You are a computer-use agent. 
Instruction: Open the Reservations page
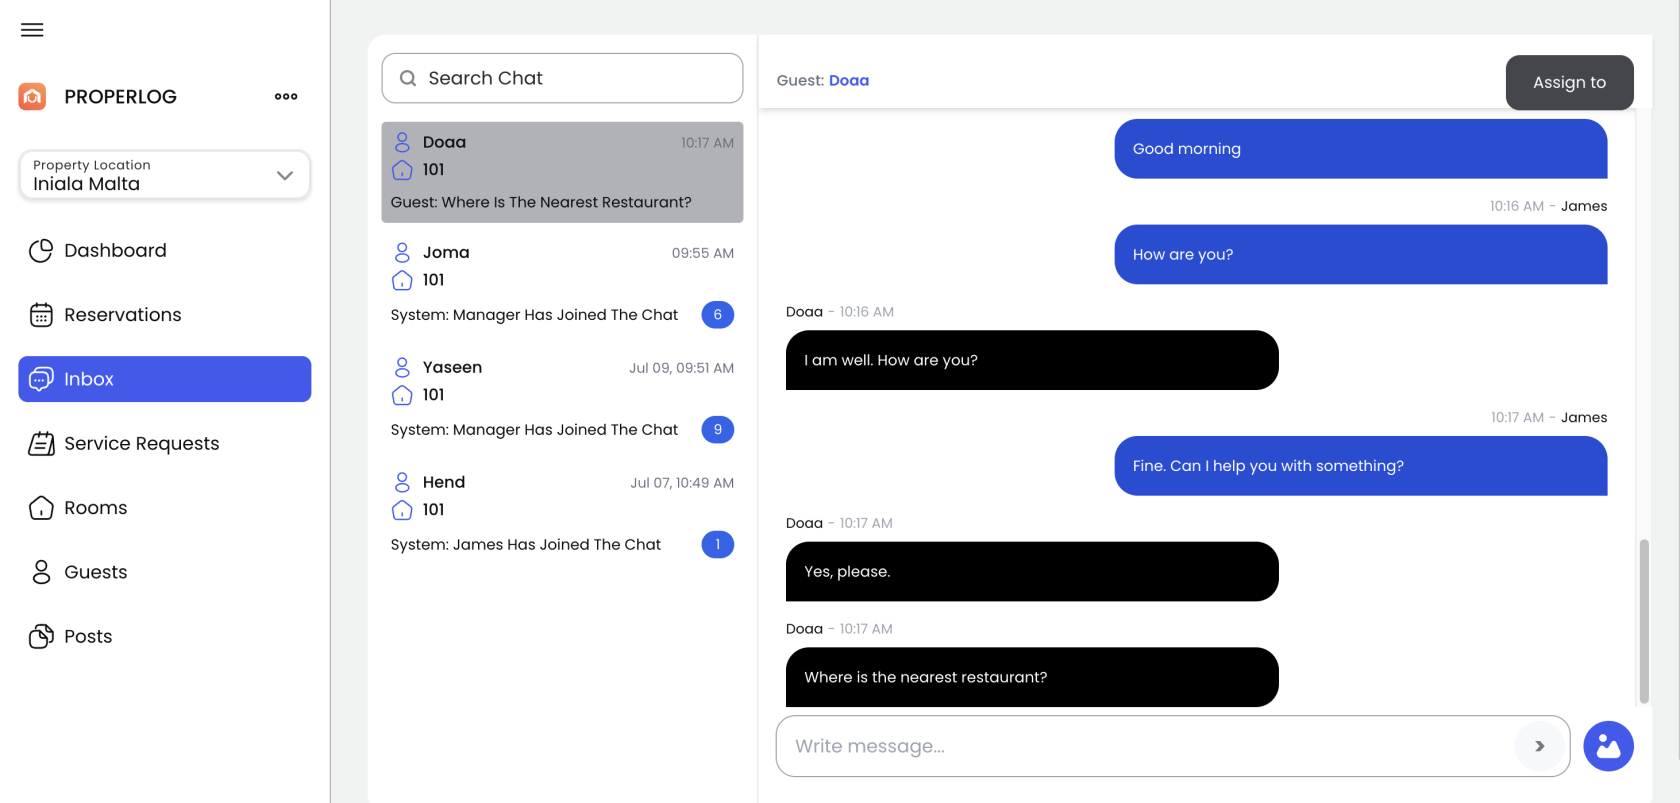pyautogui.click(x=122, y=315)
